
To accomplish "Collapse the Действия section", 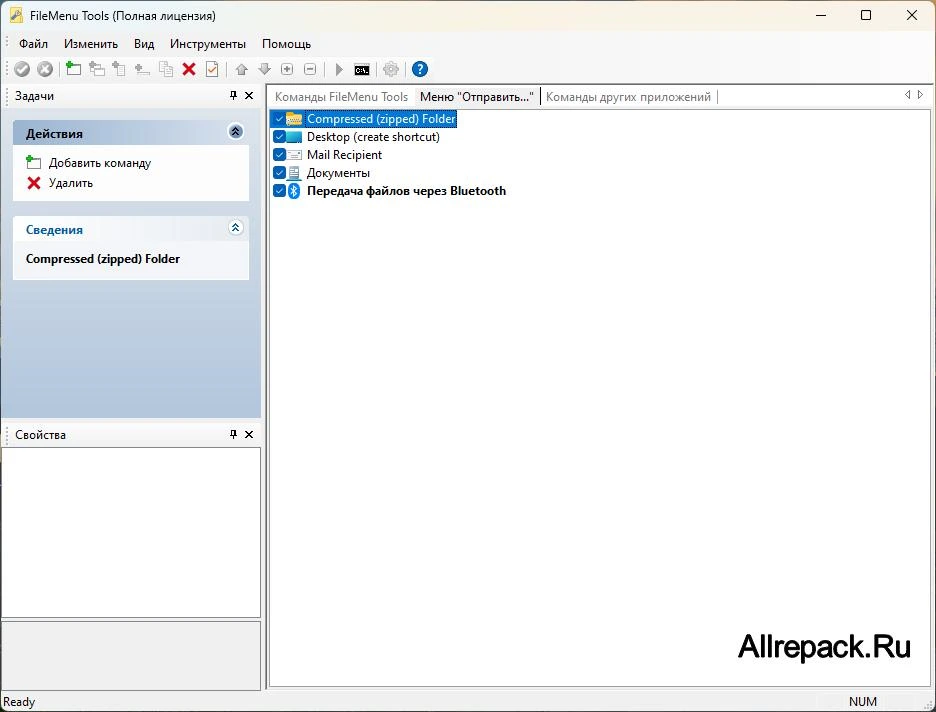I will 236,132.
